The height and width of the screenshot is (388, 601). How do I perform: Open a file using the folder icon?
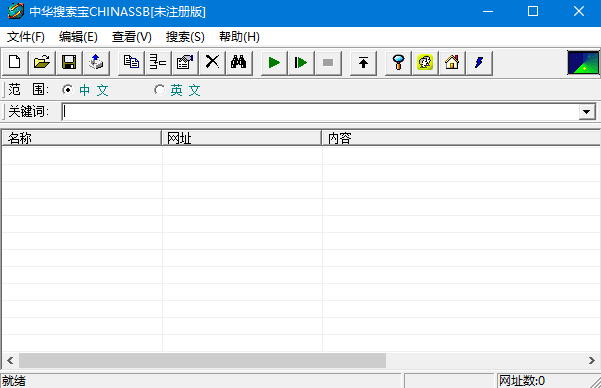(42, 62)
